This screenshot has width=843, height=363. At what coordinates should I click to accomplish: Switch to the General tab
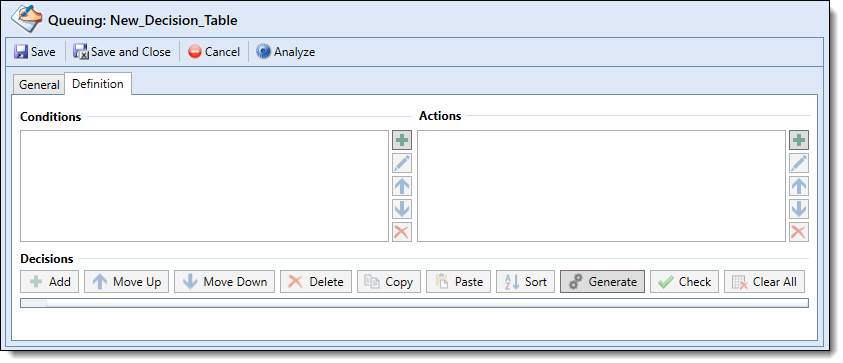click(x=39, y=85)
